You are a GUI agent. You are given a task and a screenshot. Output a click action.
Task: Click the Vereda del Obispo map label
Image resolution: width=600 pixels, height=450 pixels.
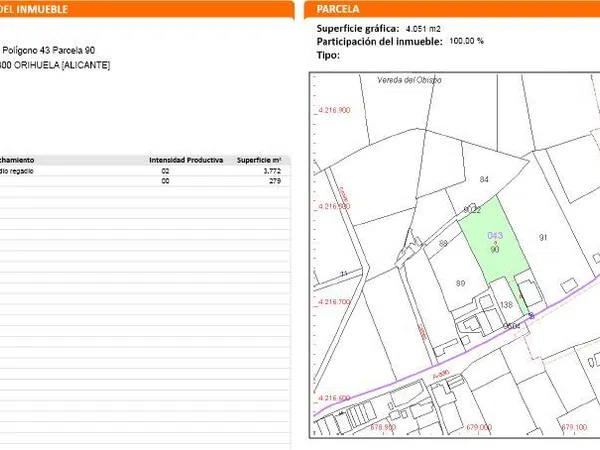coord(408,80)
